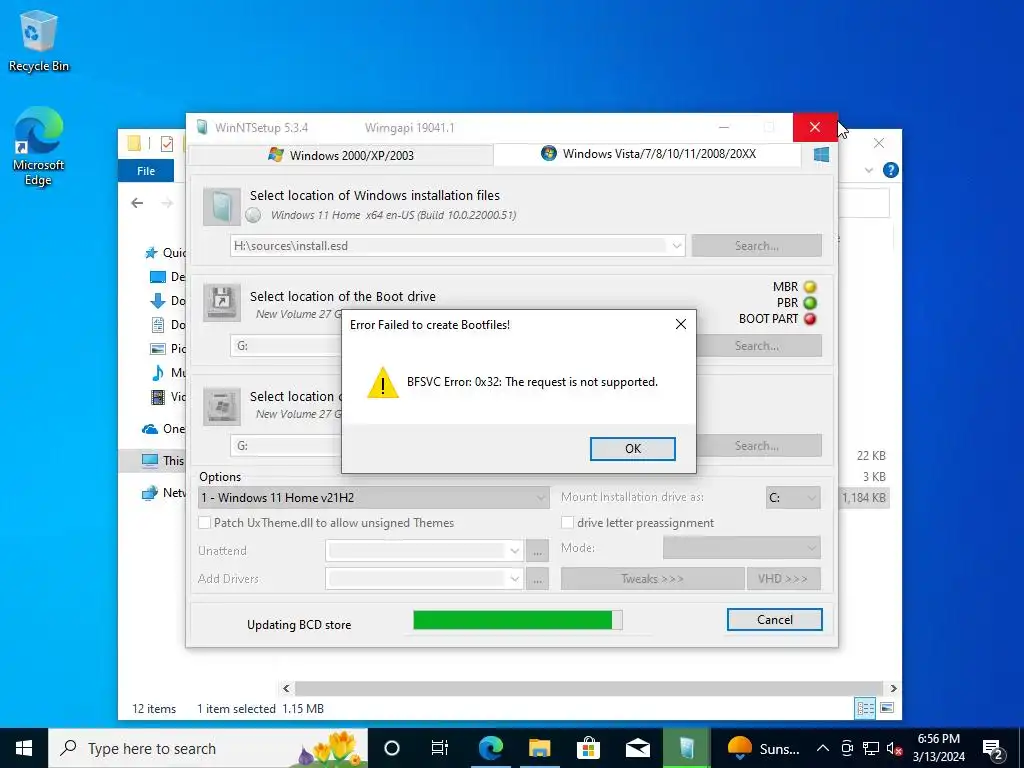The image size is (1024, 768).
Task: Select Quick access in Explorer sidebar
Action: (x=165, y=253)
